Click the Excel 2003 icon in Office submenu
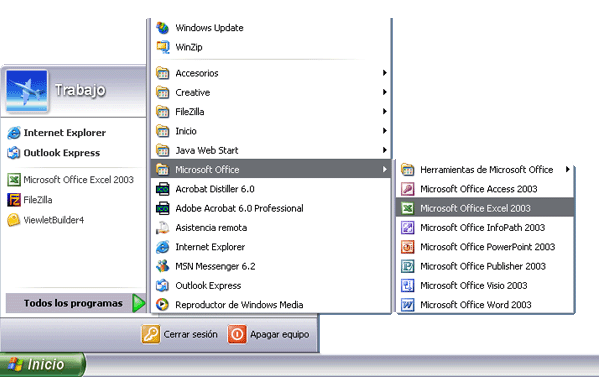Screen dimensions: 599x377 [x=408, y=208]
